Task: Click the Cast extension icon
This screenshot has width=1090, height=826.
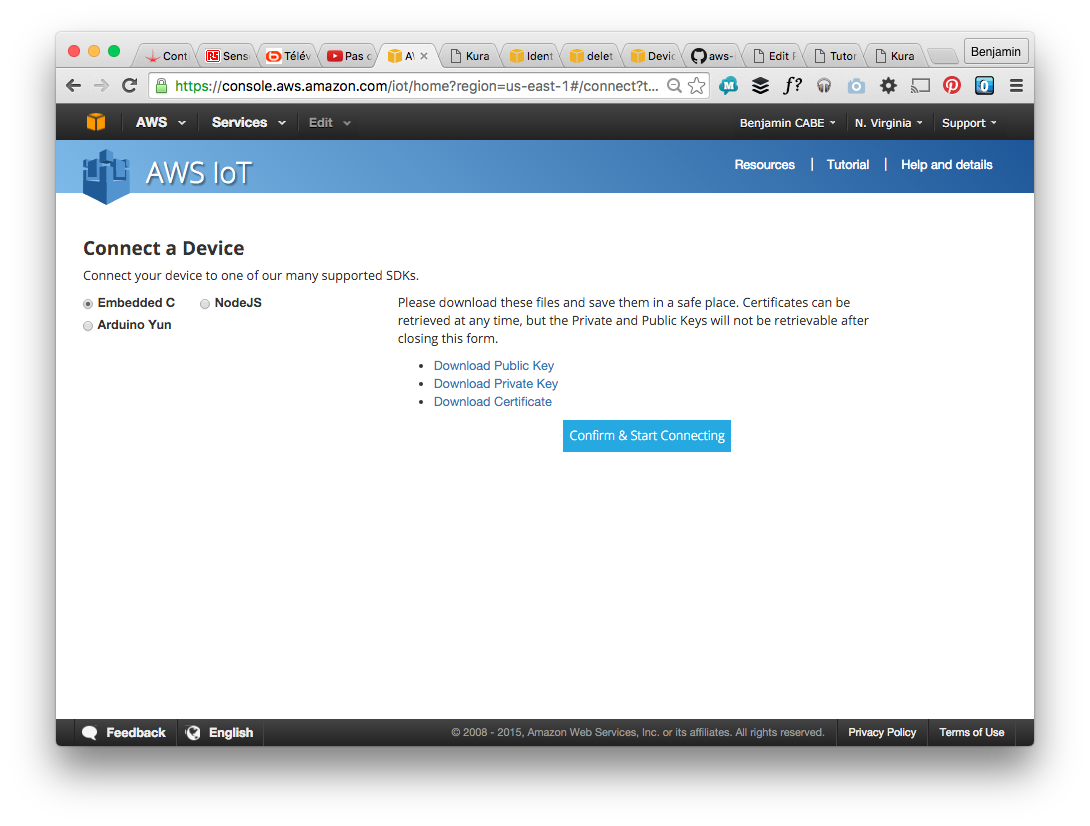Action: tap(920, 86)
